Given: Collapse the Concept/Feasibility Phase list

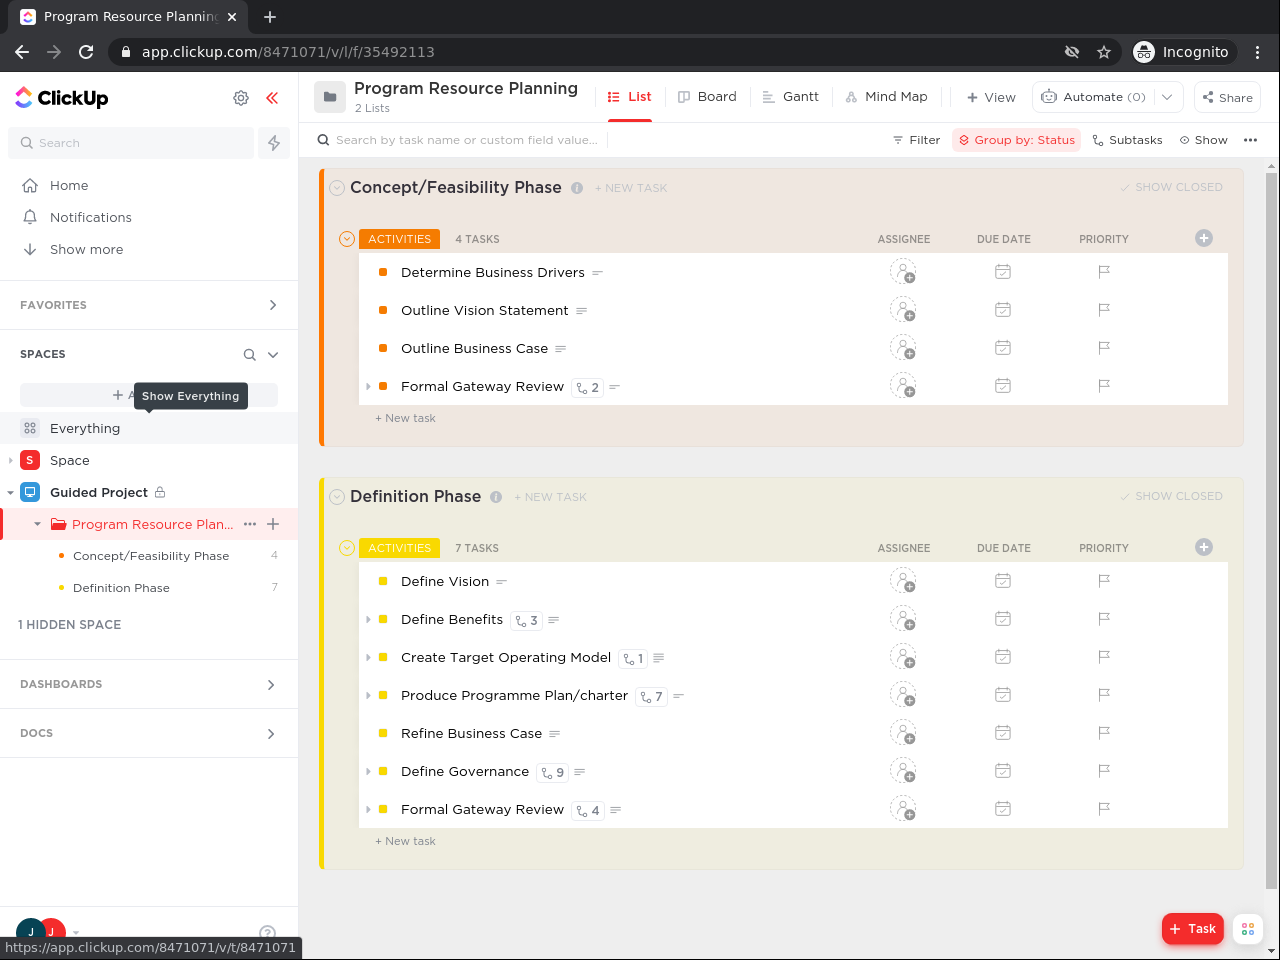Looking at the screenshot, I should [337, 188].
